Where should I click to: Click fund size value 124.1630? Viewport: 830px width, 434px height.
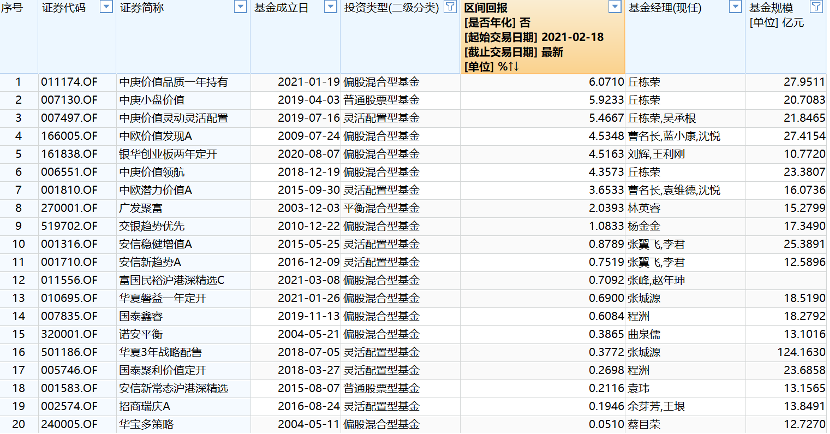point(801,352)
